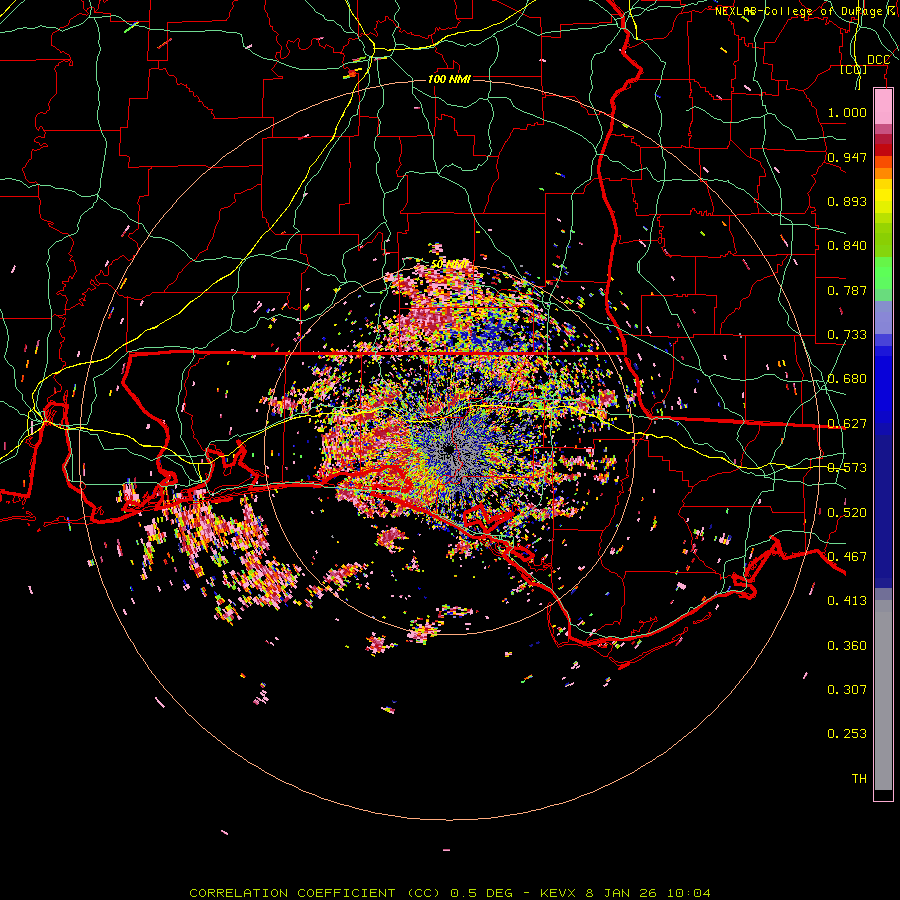
Task: Click the gray low-value color bar segment
Action: click(883, 695)
